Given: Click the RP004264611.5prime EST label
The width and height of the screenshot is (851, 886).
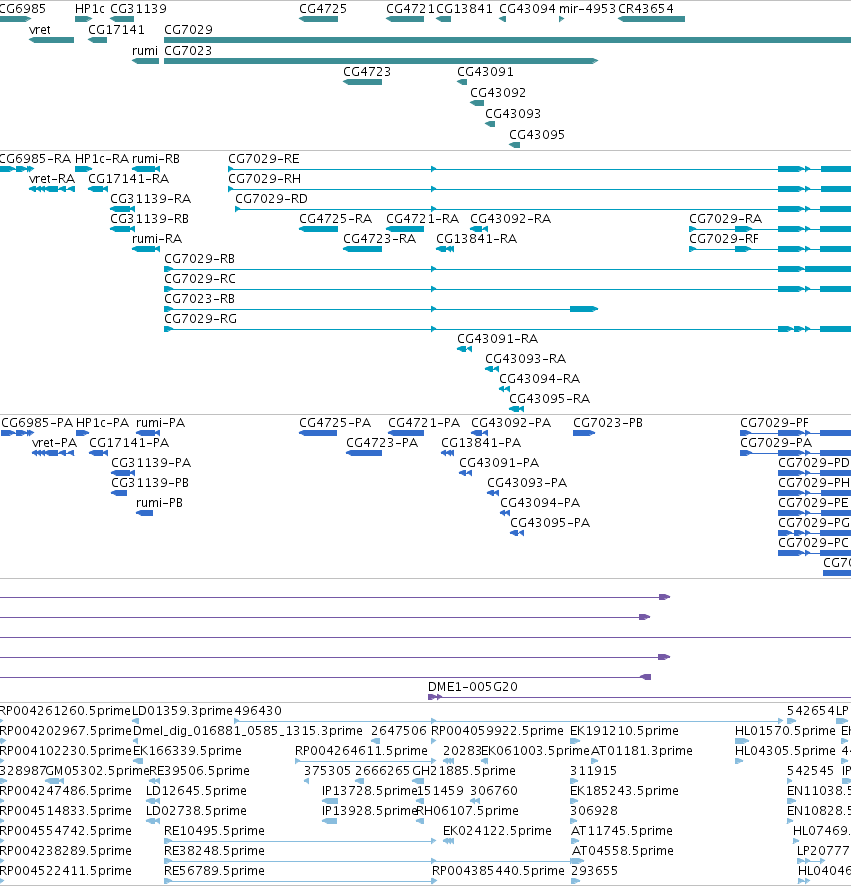Looking at the screenshot, I should [x=361, y=751].
